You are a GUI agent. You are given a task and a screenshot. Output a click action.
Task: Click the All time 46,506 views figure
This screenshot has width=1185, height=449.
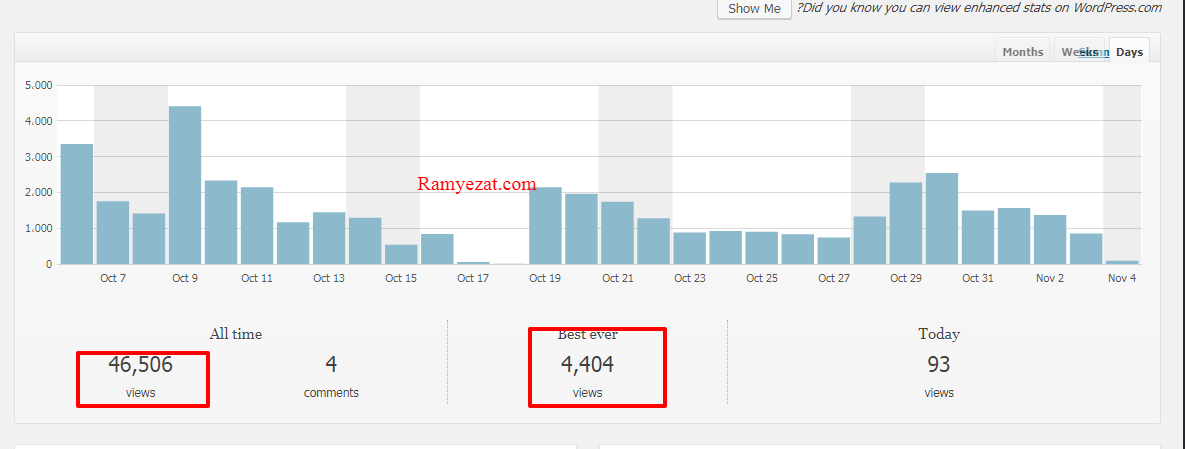point(141,365)
